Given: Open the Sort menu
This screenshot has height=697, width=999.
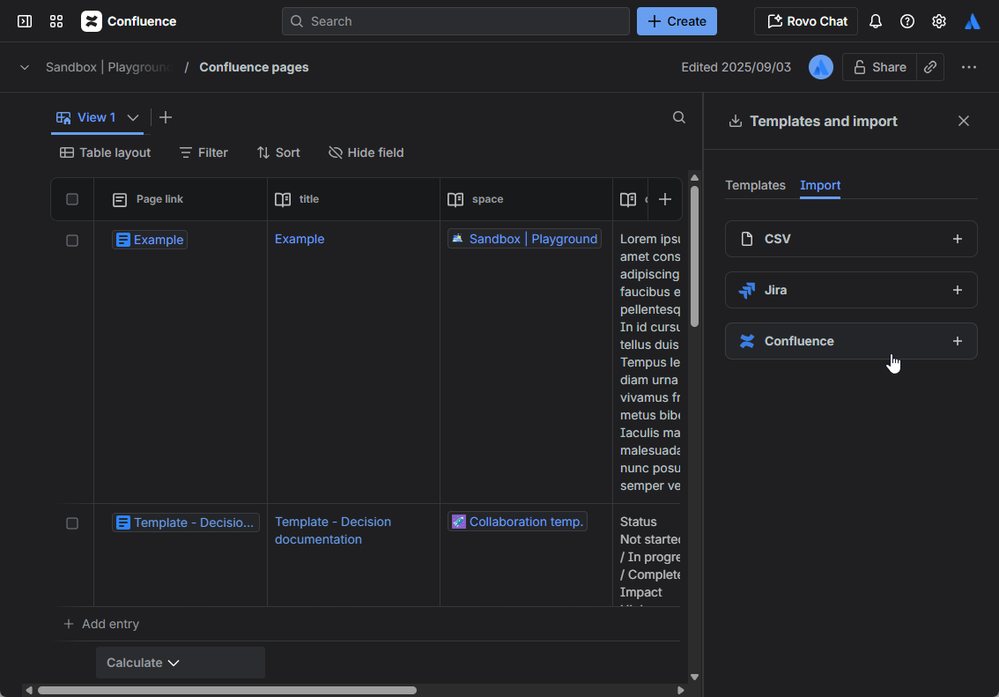Looking at the screenshot, I should click(x=278, y=153).
